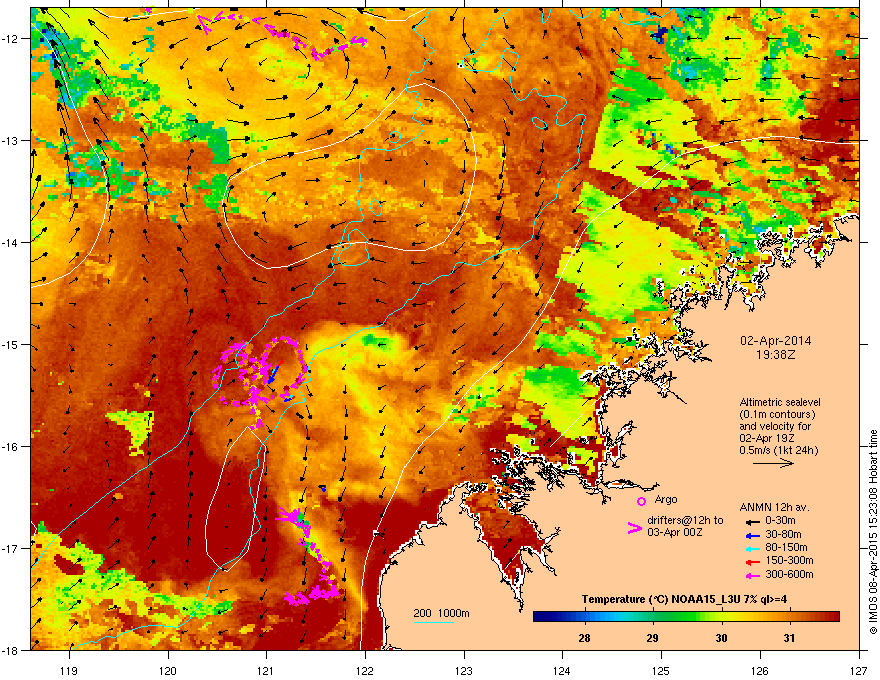Screen dimensions: 880x680
Task: Click the '200 1000m' bathymetry label
Action: pyautogui.click(x=441, y=613)
